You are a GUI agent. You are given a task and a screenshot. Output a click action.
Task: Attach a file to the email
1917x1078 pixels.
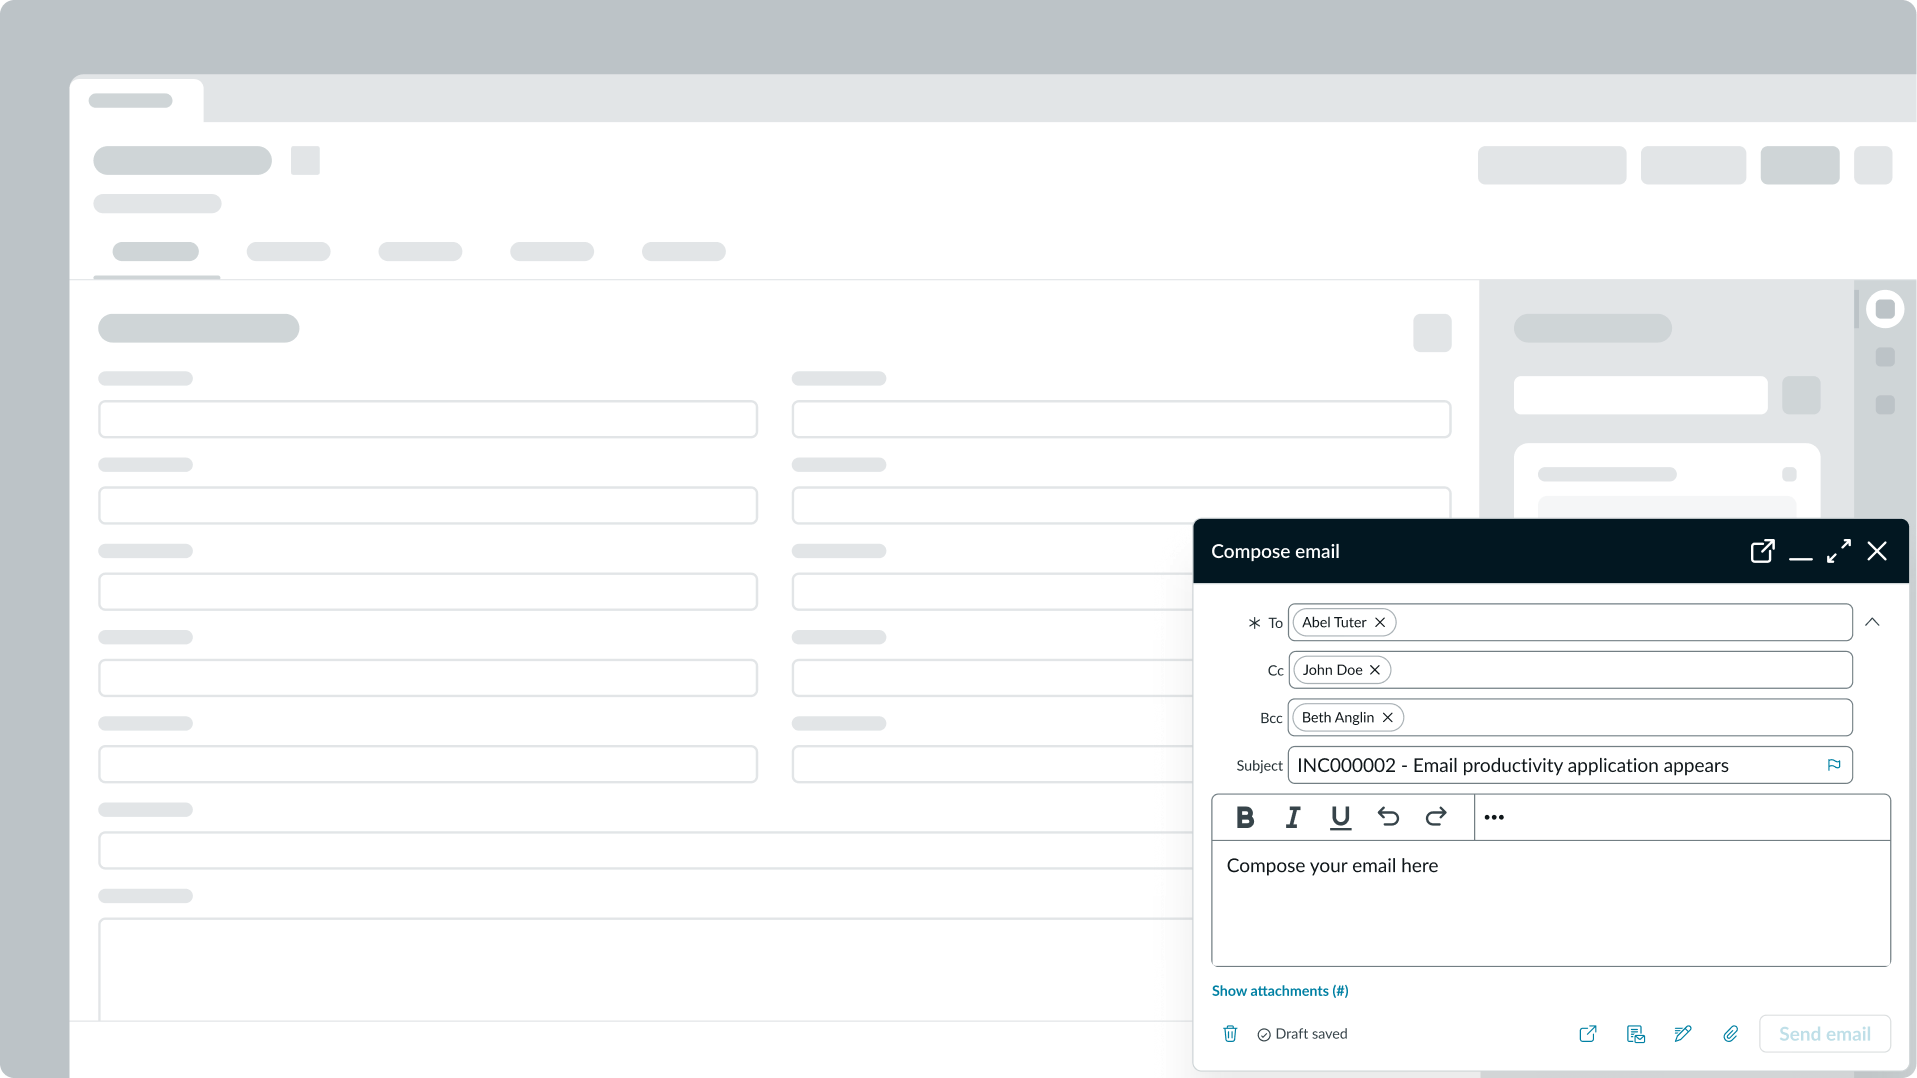tap(1731, 1034)
